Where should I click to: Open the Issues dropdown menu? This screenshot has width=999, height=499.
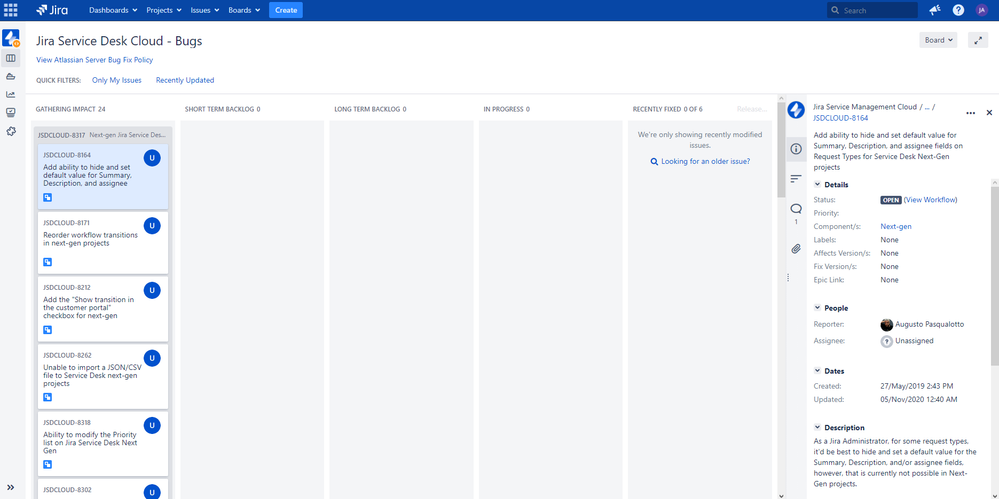(x=205, y=10)
